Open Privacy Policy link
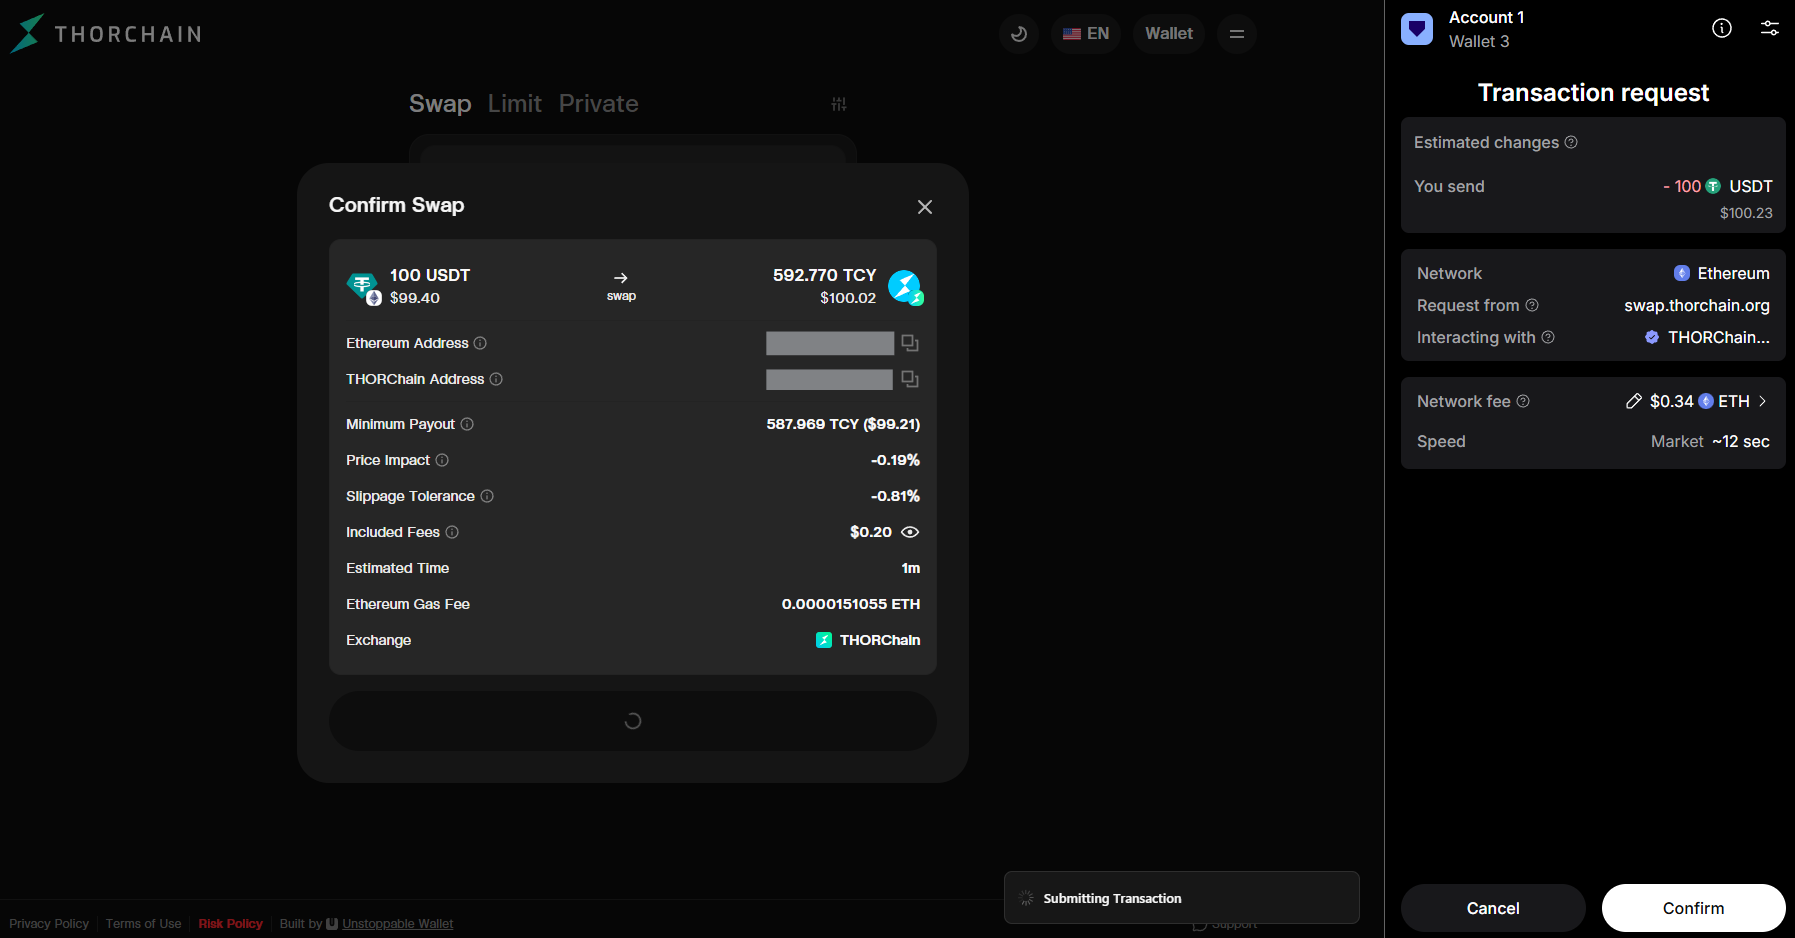This screenshot has width=1795, height=938. click(49, 924)
